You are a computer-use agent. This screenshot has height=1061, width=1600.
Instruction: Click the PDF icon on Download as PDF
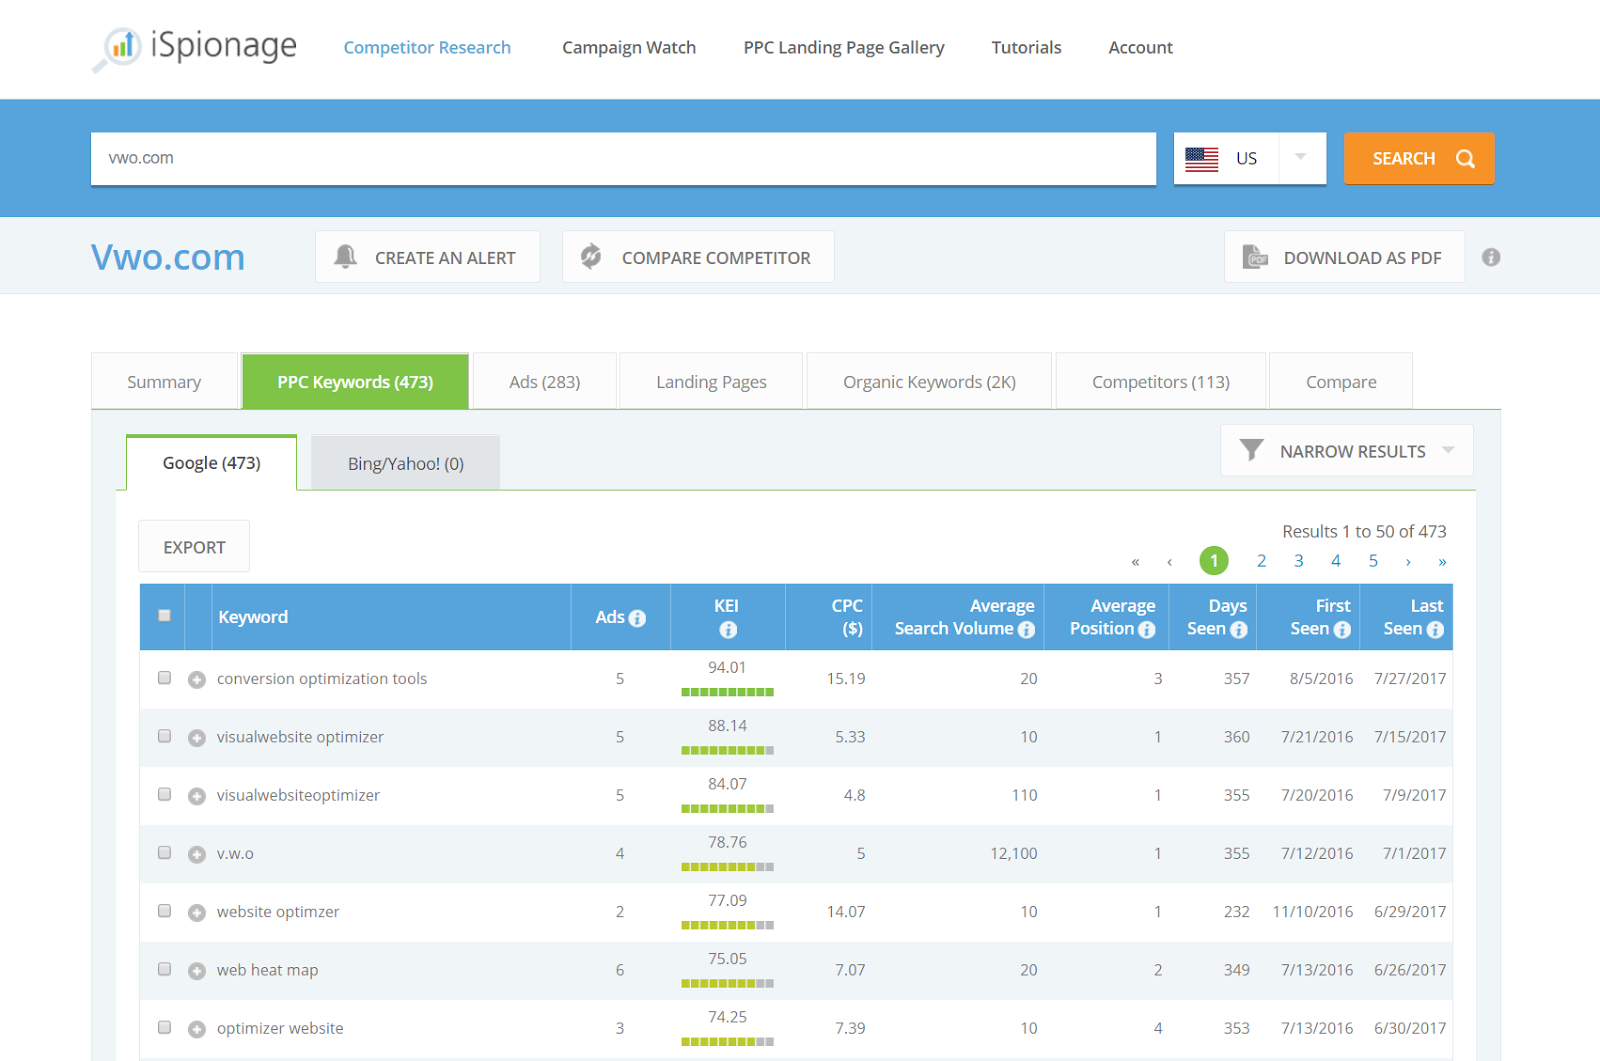1255,256
